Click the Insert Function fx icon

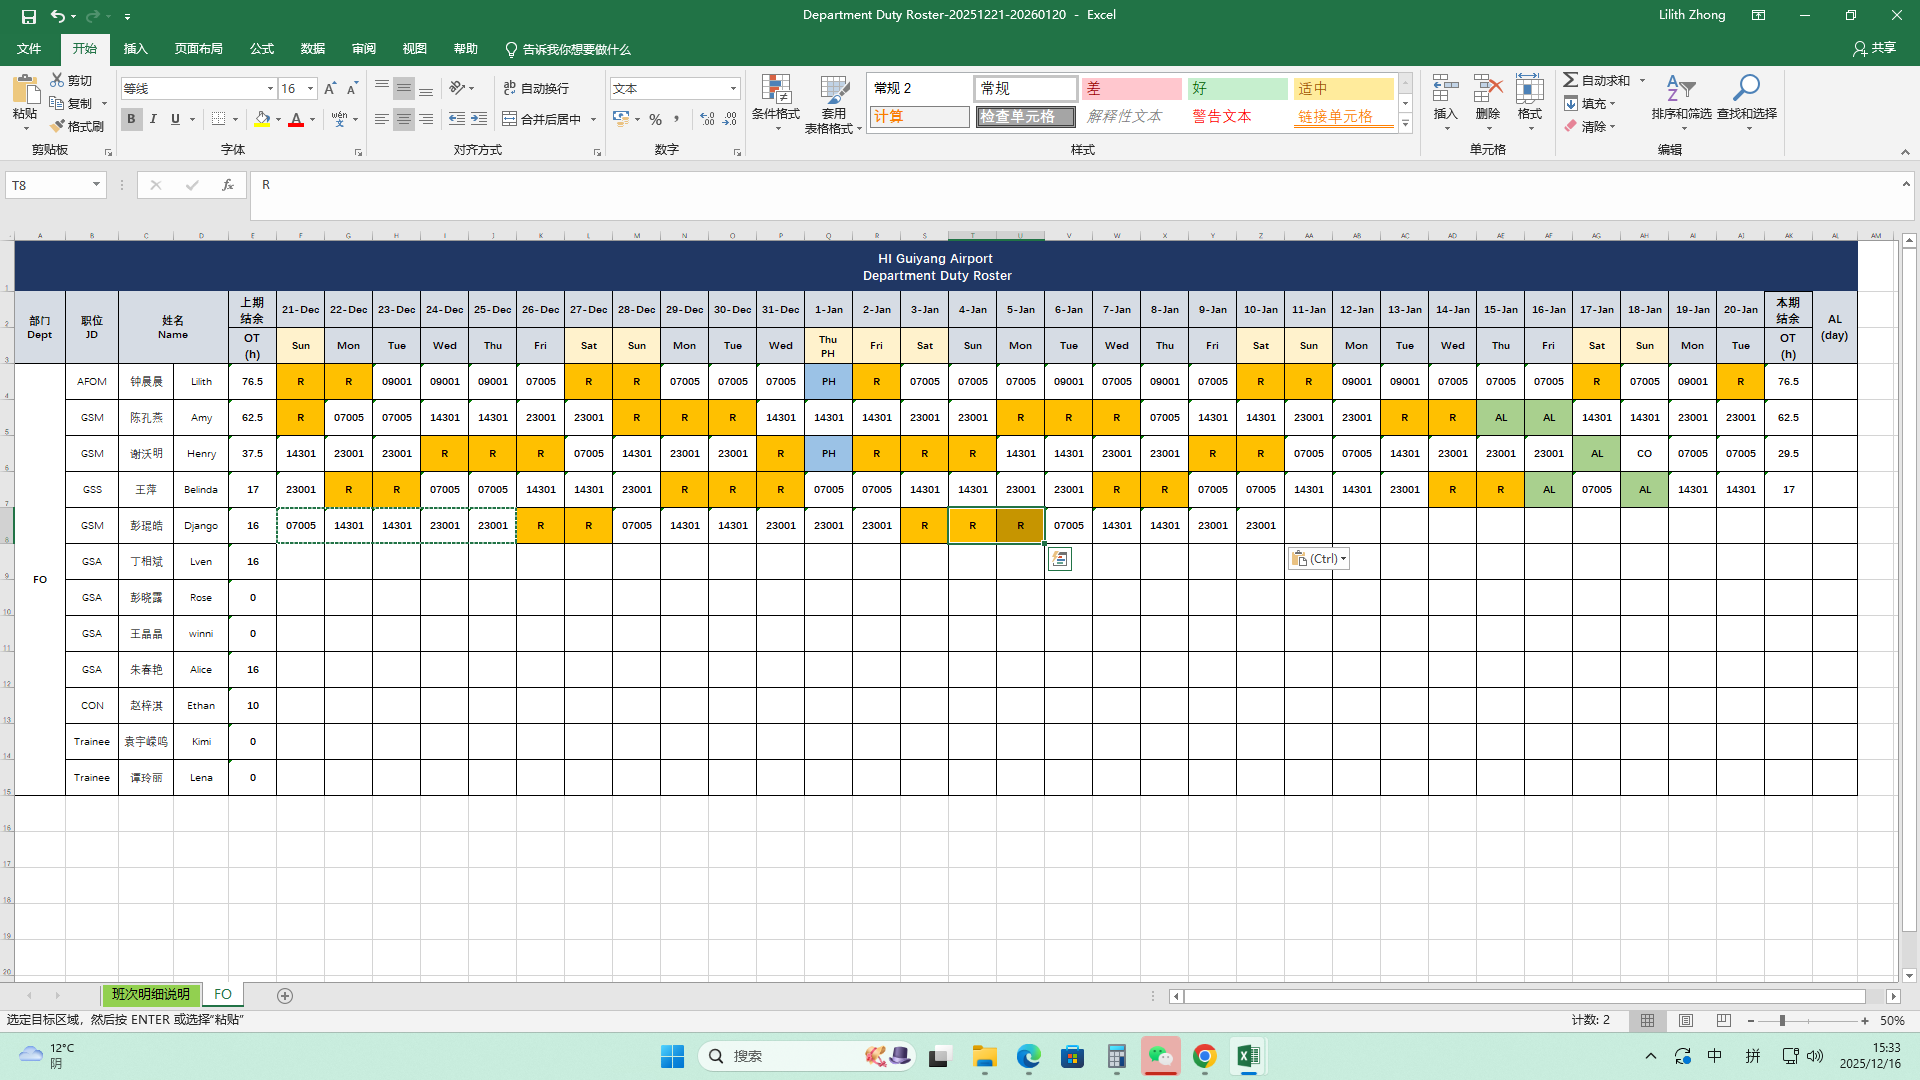point(228,185)
